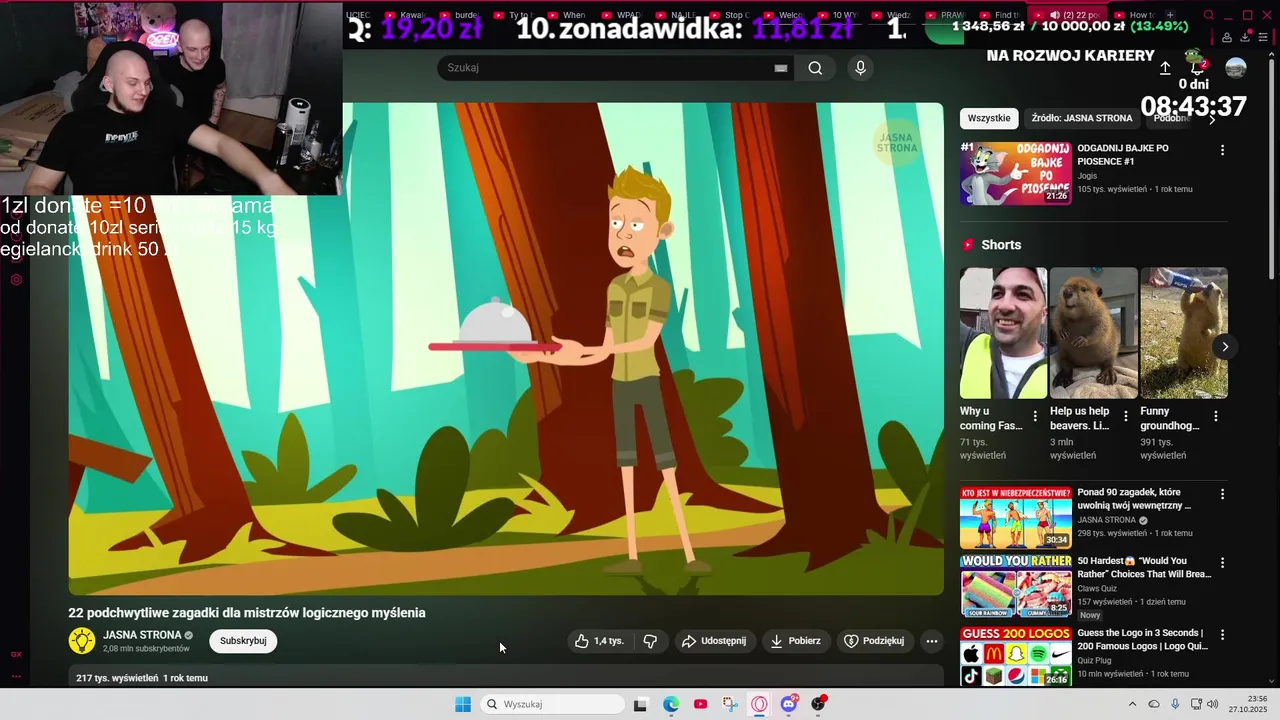This screenshot has width=1280, height=720.
Task: Open options for 50 Hardest video
Action: [1222, 563]
